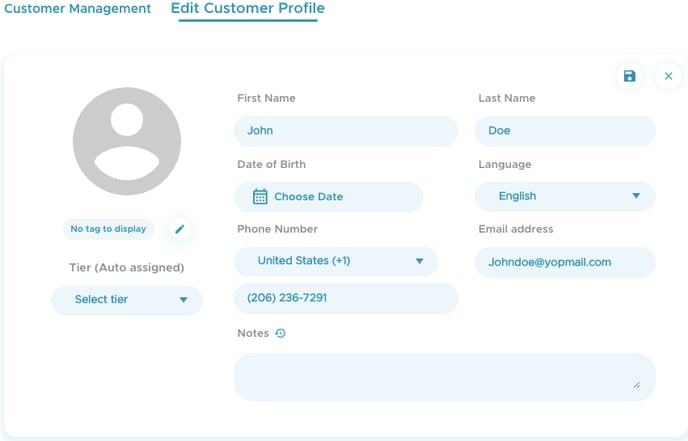Screen dimensions: 688x441
Task: Click the No tag to display chip
Action: pyautogui.click(x=108, y=229)
